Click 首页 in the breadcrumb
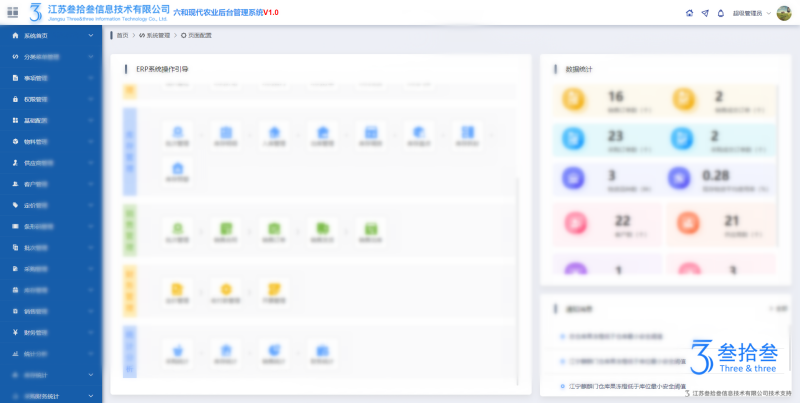 122,35
